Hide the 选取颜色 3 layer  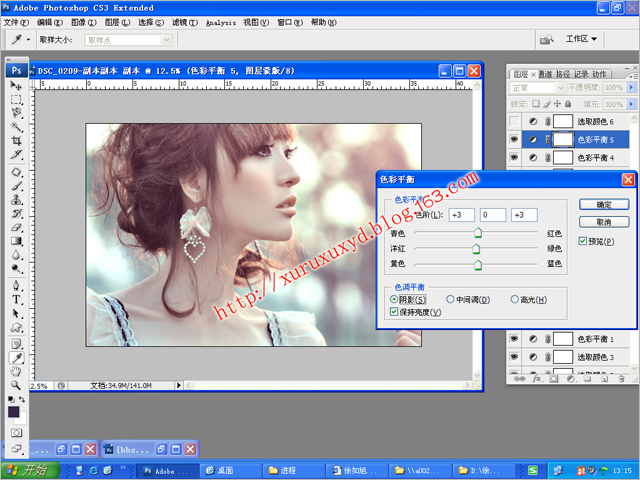coord(514,357)
